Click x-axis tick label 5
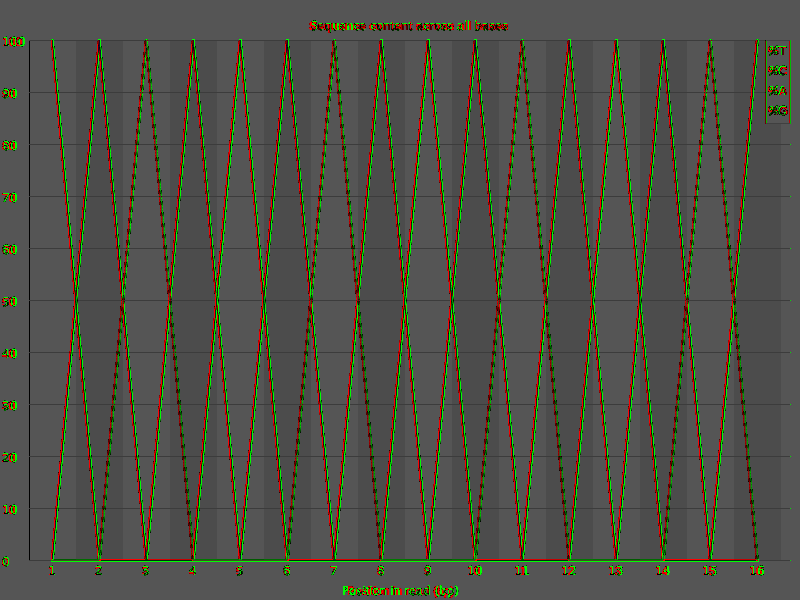 [x=240, y=571]
